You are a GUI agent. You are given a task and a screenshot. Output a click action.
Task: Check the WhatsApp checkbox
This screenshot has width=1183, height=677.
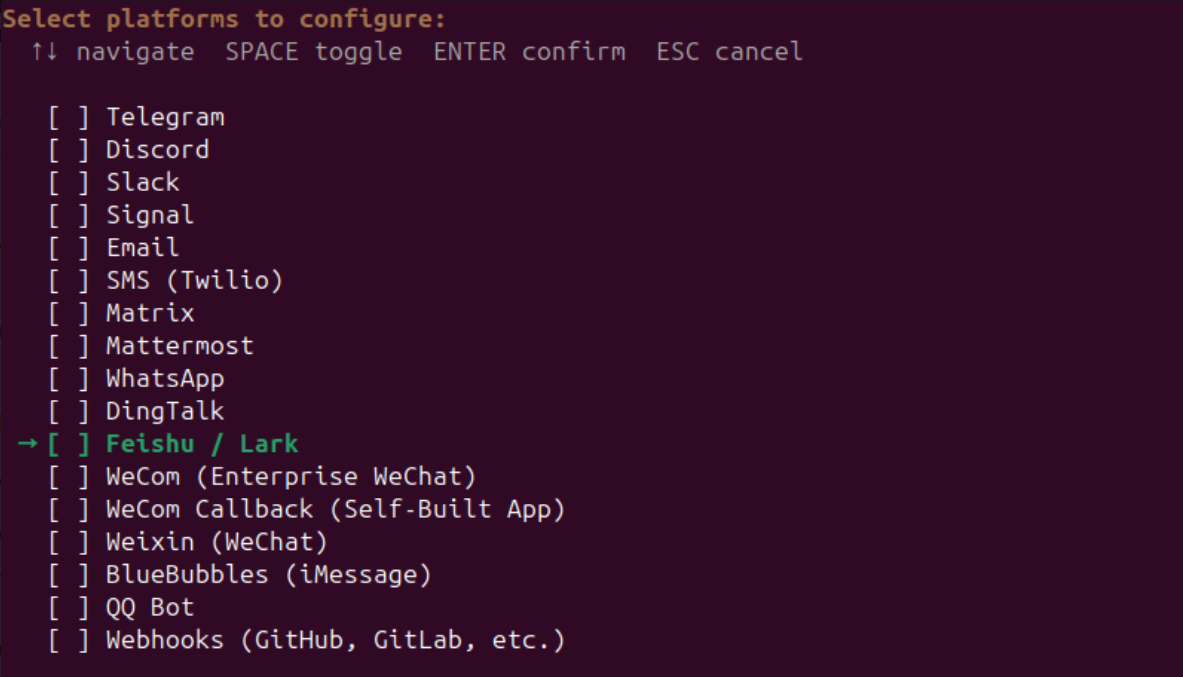(69, 379)
